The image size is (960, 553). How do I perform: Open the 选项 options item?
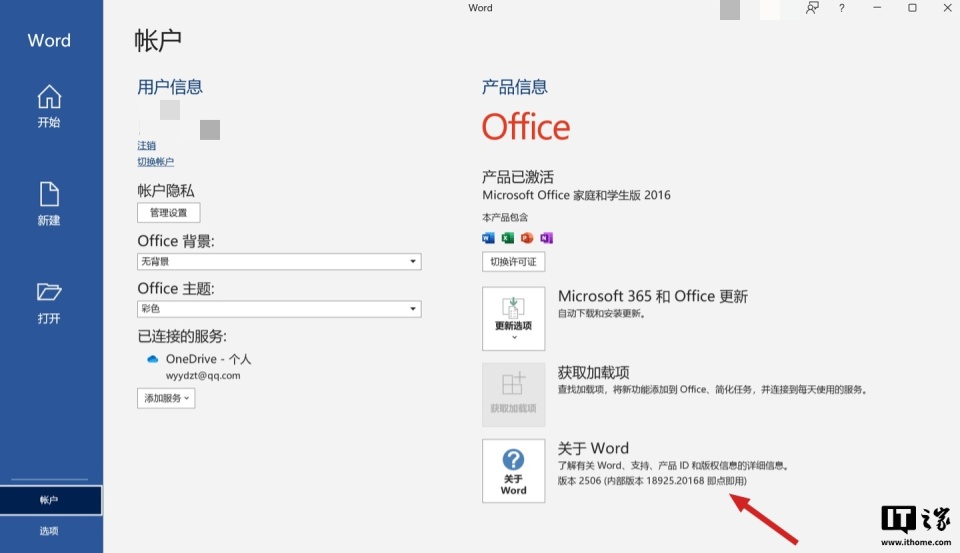tap(49, 531)
